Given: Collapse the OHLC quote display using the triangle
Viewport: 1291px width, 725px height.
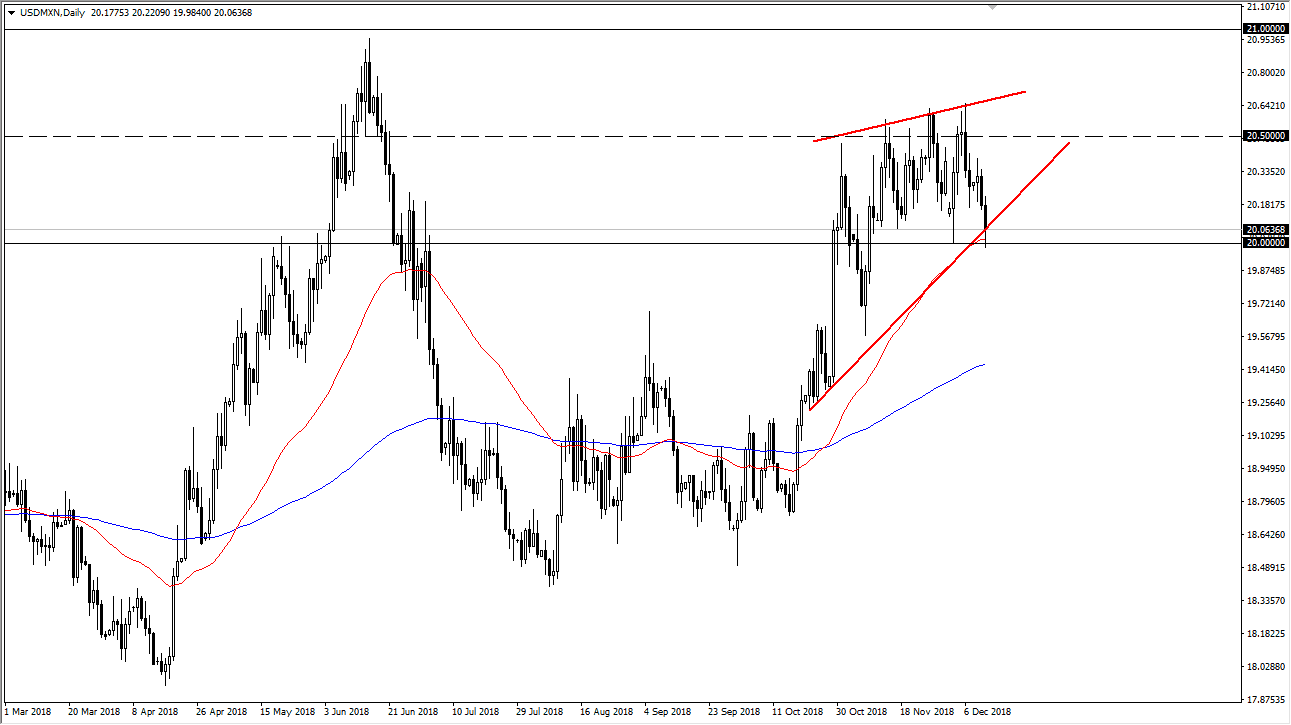Looking at the screenshot, I should coord(11,11).
